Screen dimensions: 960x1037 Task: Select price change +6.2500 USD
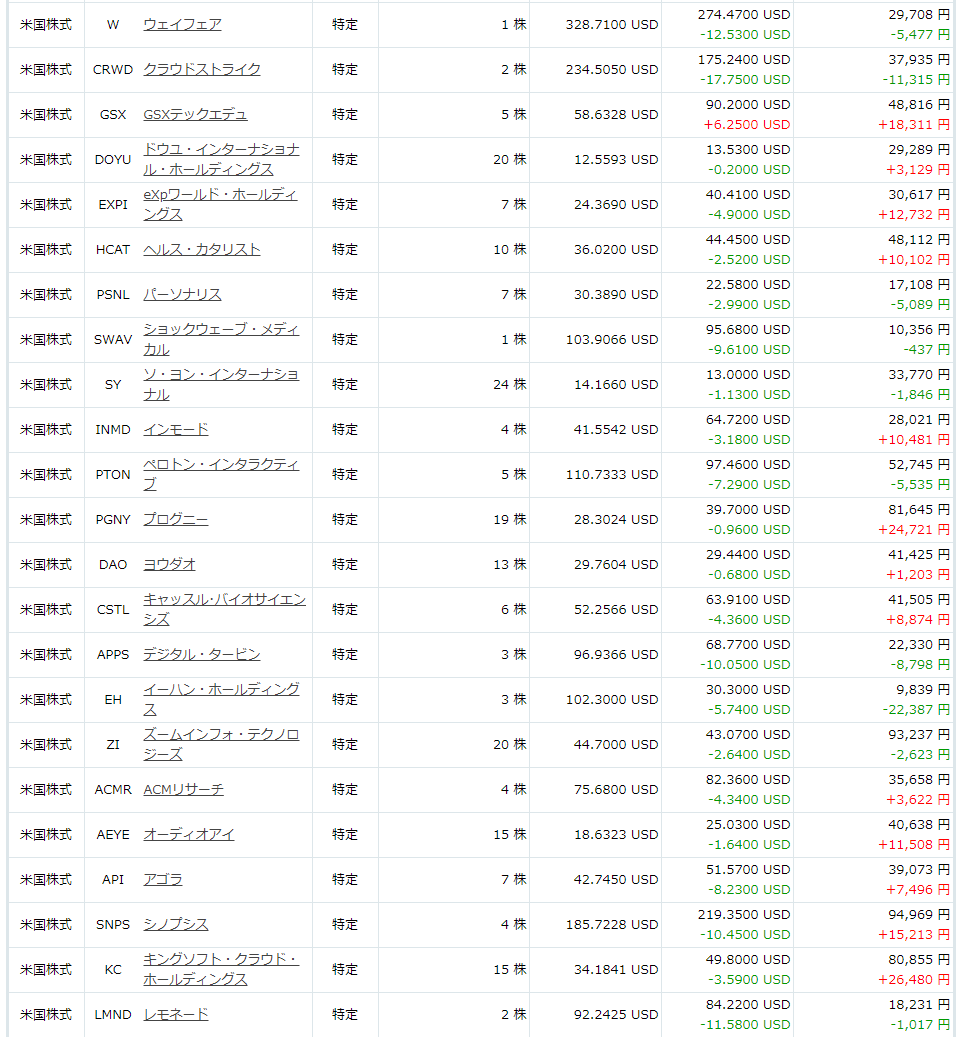[x=747, y=124]
